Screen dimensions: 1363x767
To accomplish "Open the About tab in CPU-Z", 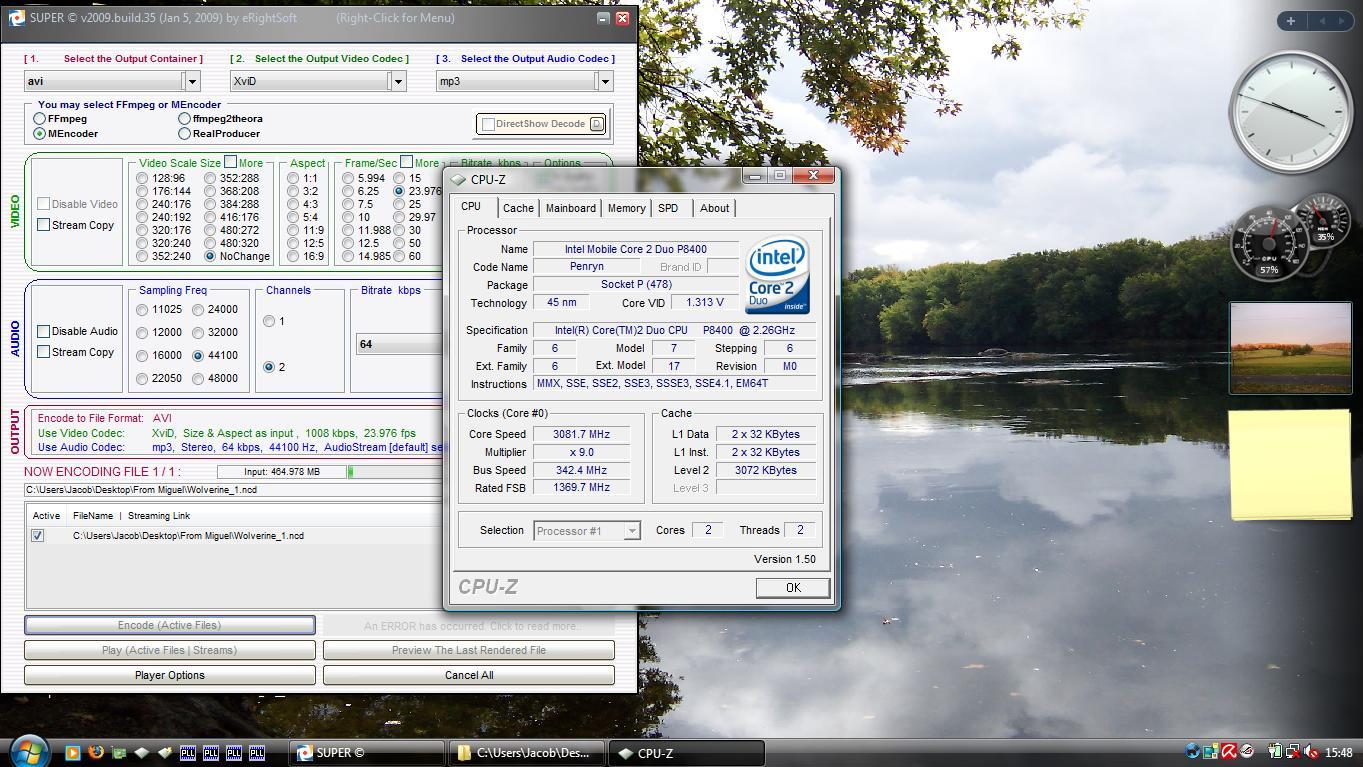I will pyautogui.click(x=714, y=208).
